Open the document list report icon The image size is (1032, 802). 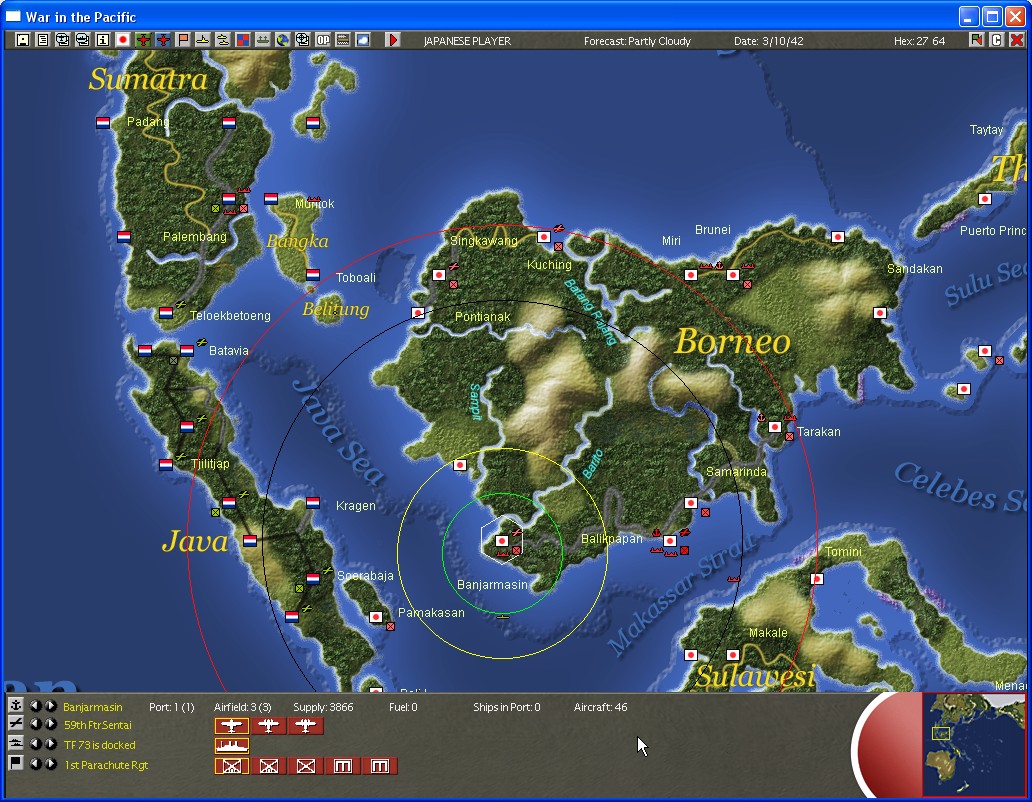click(43, 40)
